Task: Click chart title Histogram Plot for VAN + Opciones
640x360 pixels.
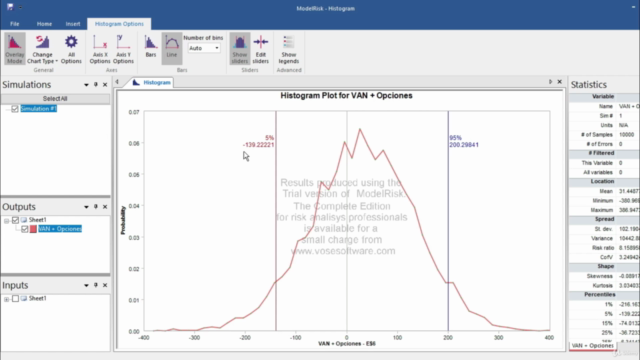Action: pos(346,96)
